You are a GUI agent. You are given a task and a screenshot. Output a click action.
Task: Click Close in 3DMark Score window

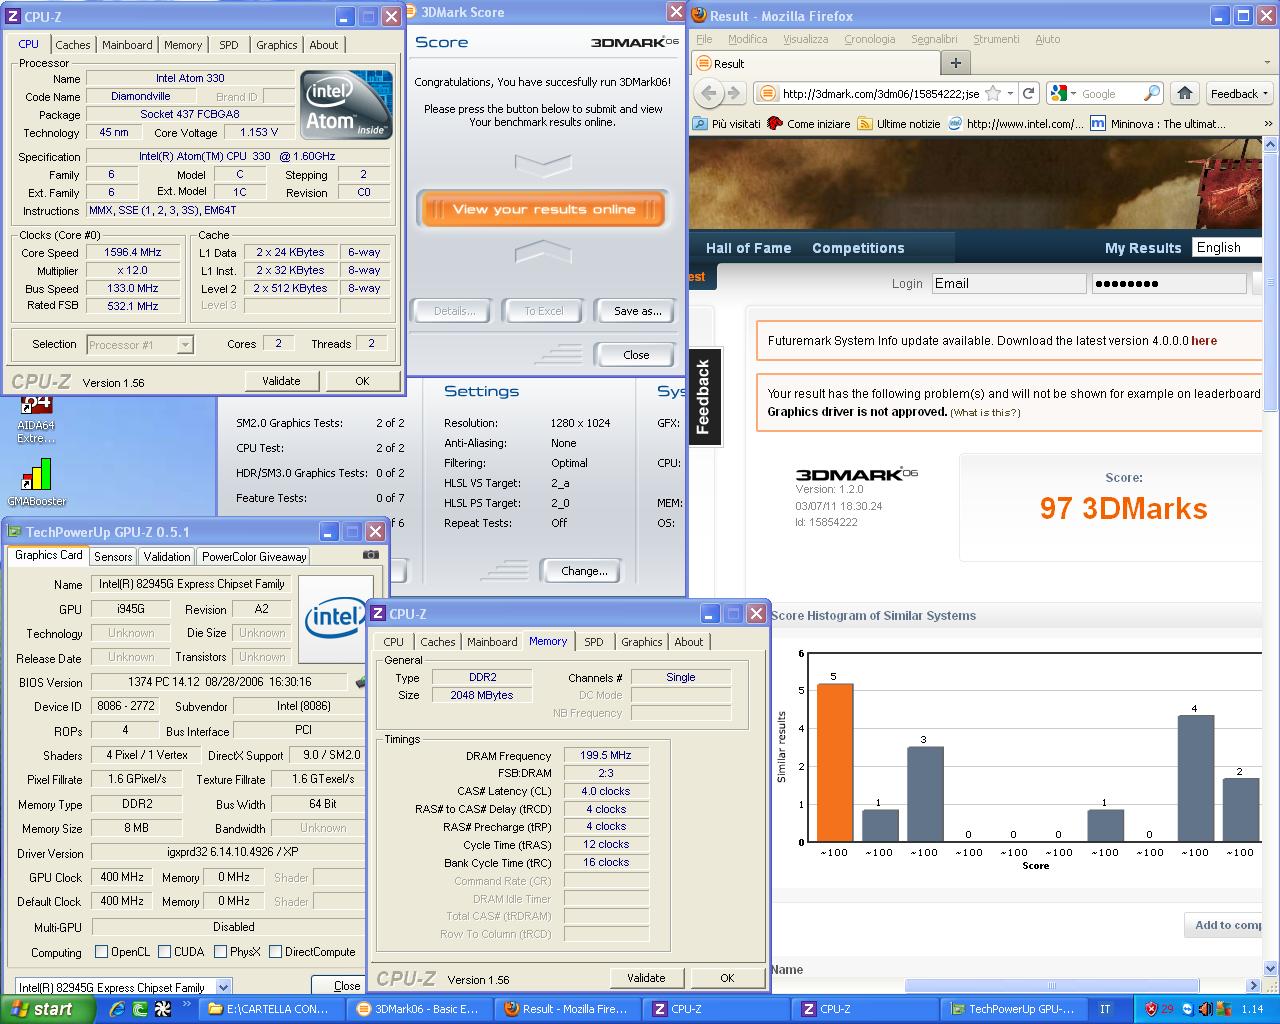[x=636, y=355]
